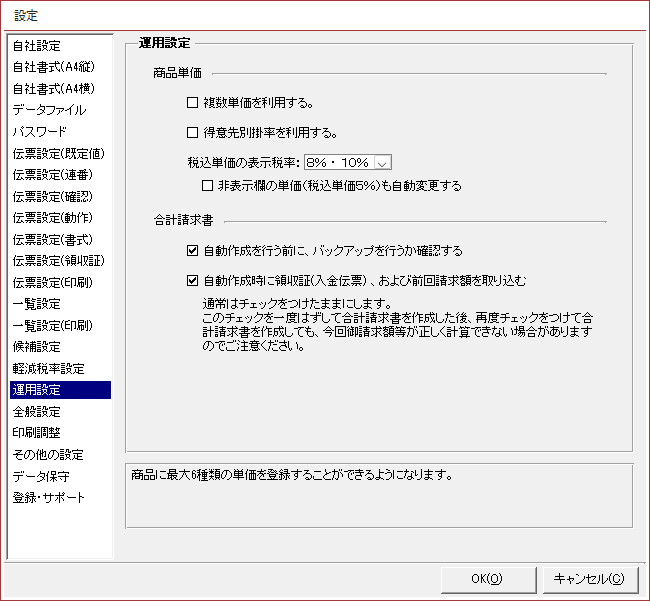Open 伝票設定(動作) settings
The image size is (650, 601).
coord(60,218)
